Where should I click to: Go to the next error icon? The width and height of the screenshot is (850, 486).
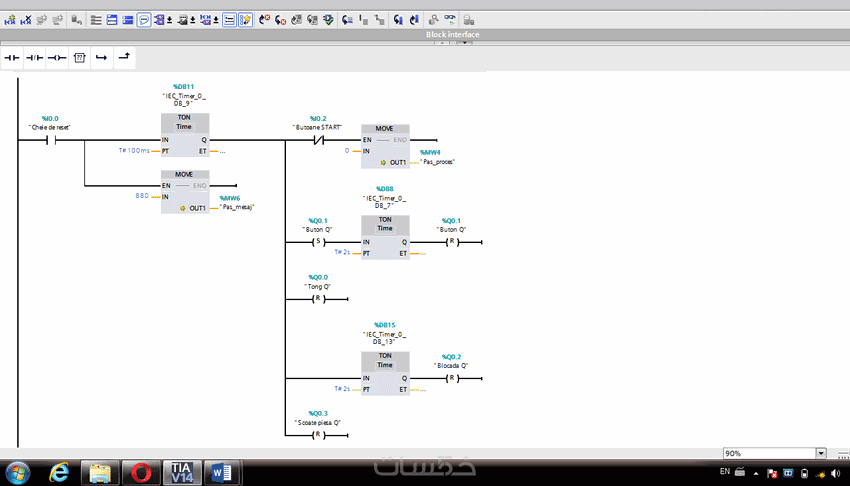point(280,20)
